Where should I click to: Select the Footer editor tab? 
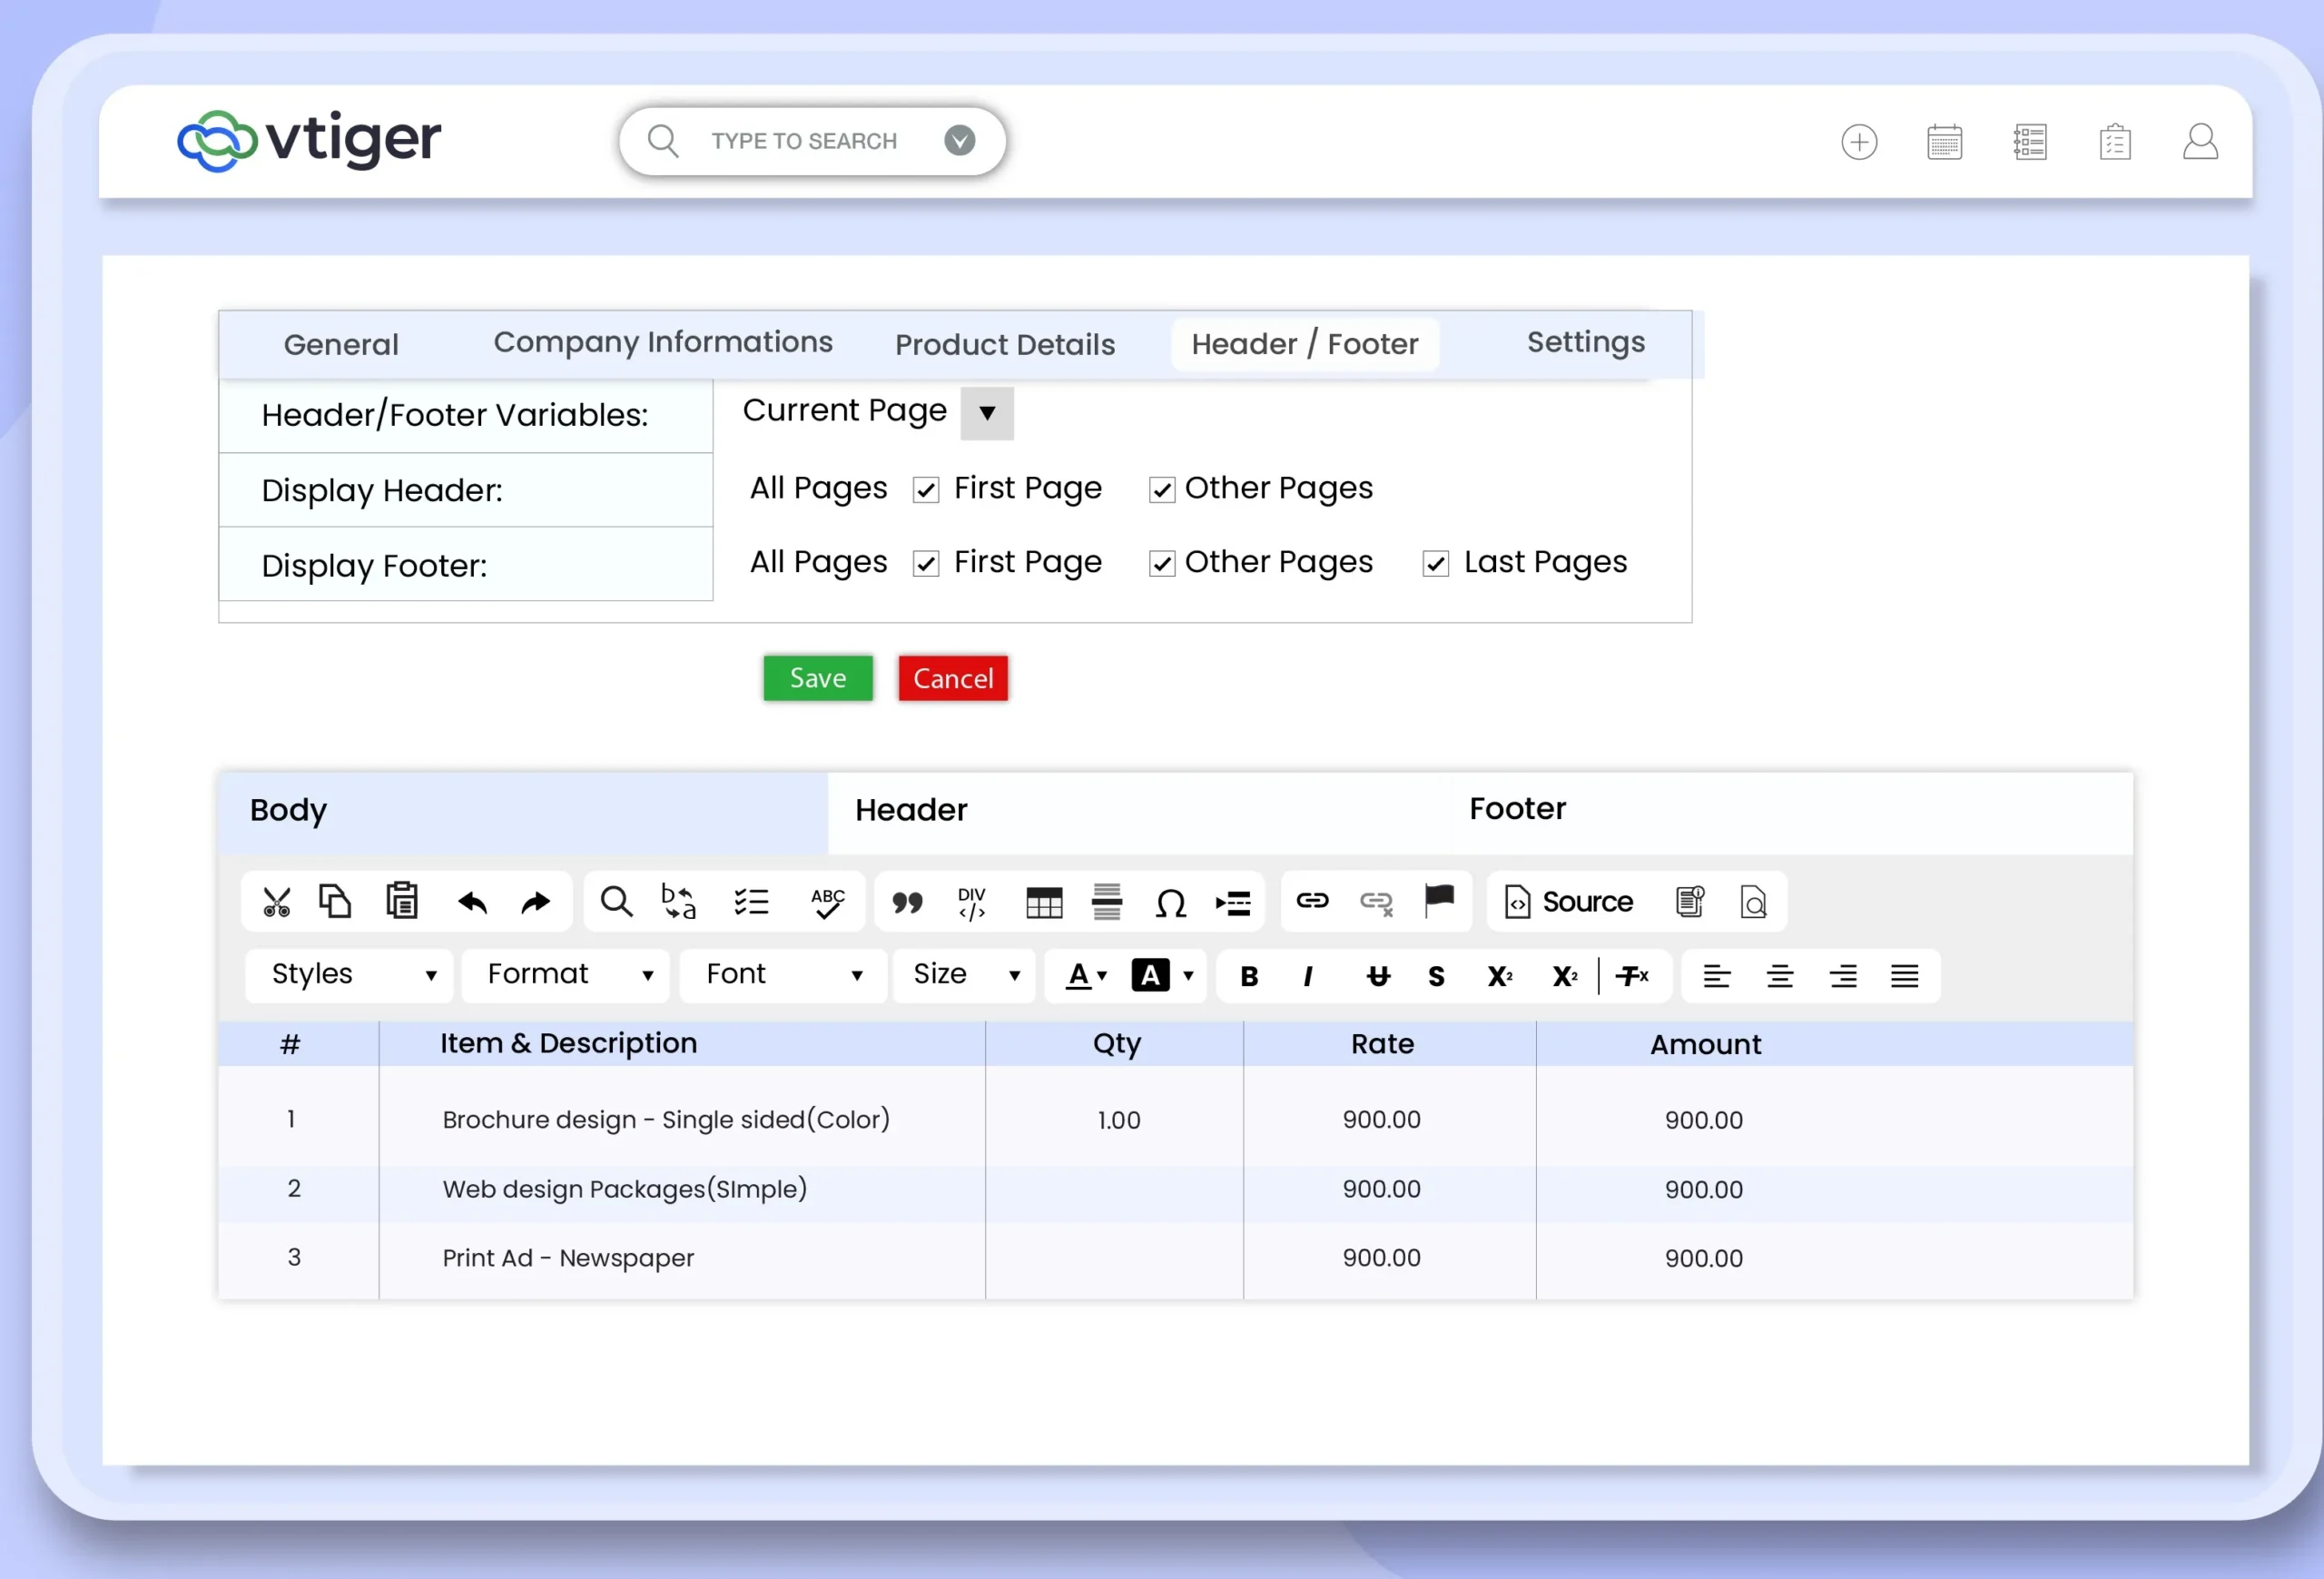click(x=1516, y=809)
